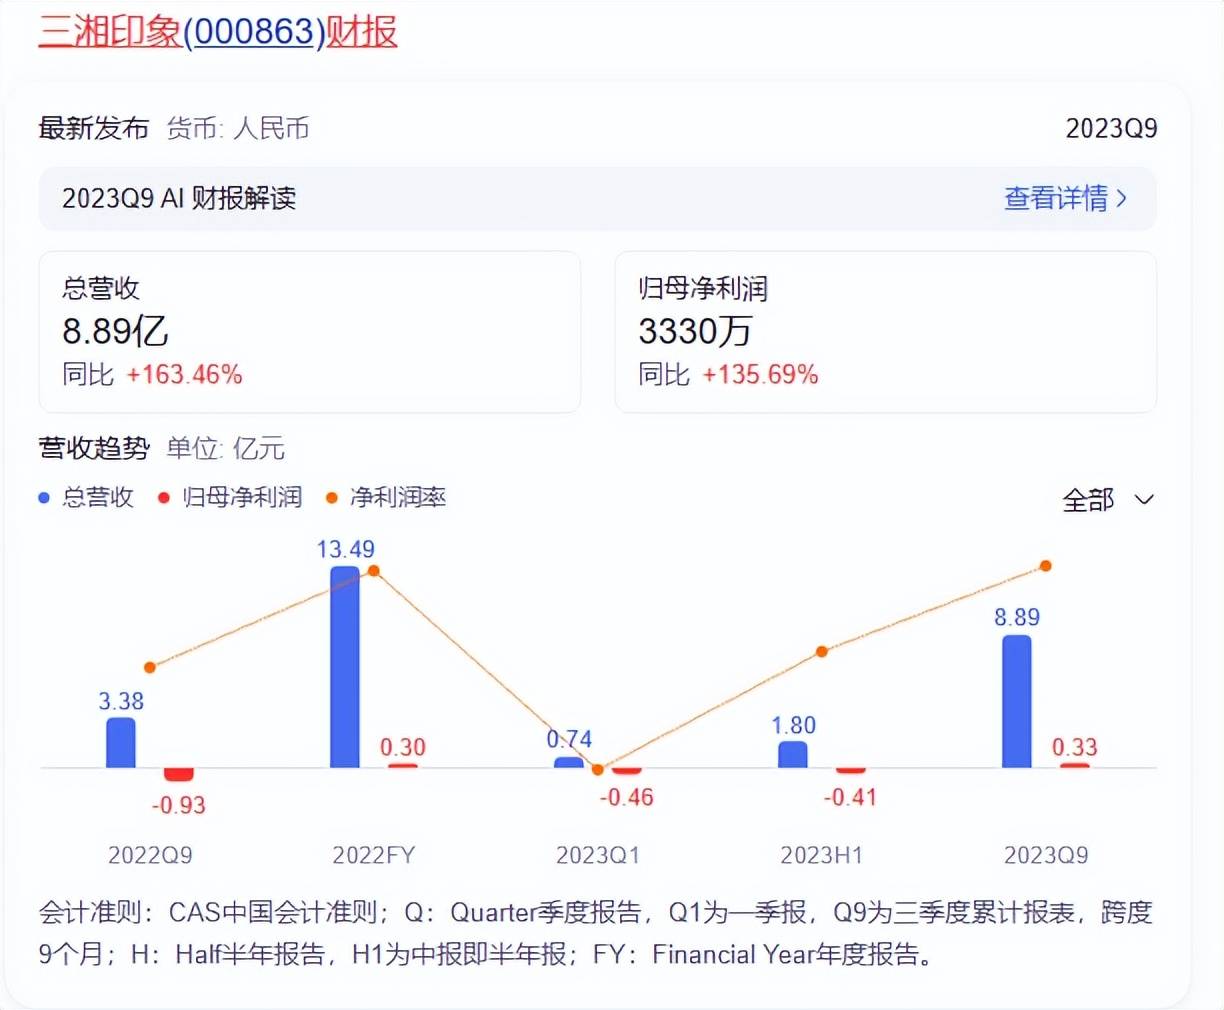
Task: Click the 最新发布 heading
Action: click(94, 128)
